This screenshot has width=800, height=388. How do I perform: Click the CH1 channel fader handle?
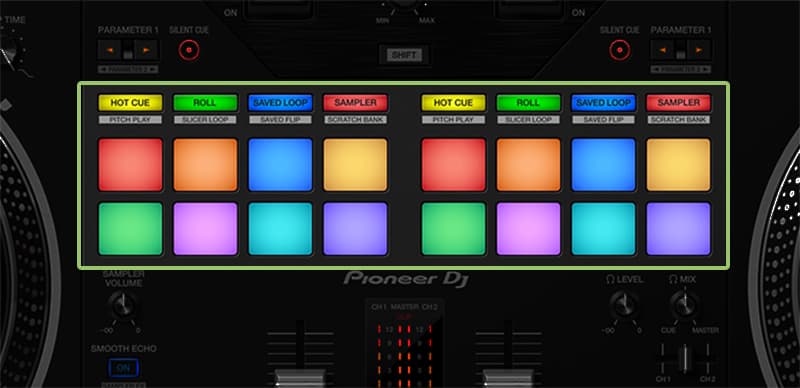tap(300, 378)
